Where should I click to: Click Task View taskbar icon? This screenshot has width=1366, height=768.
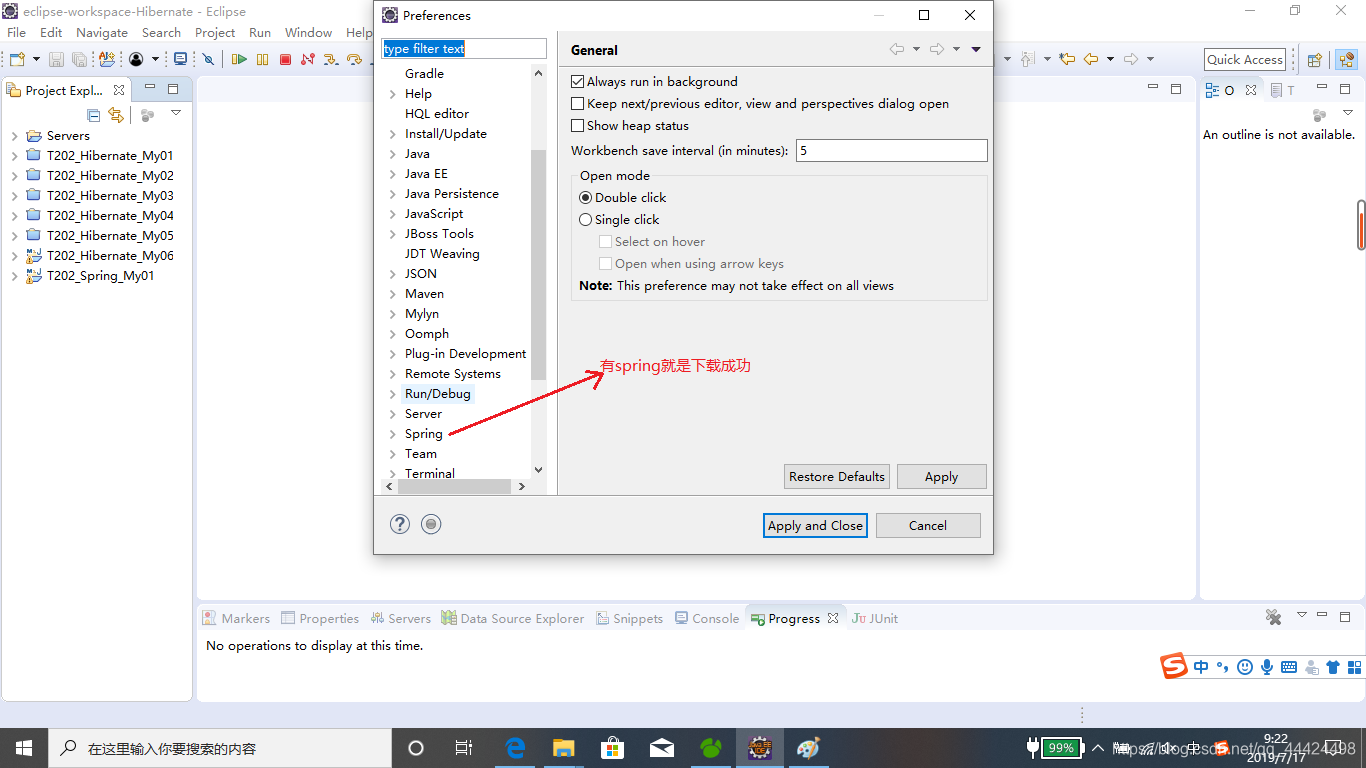[464, 747]
